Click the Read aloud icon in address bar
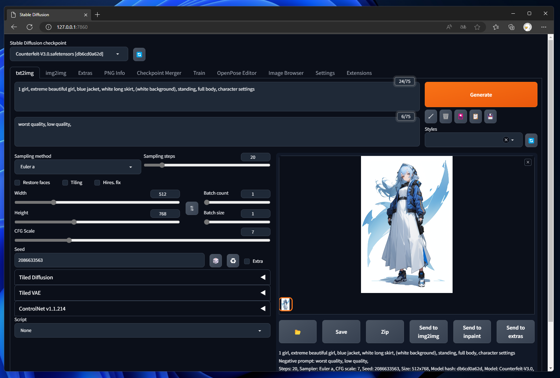This screenshot has width=560, height=378. pos(449,27)
